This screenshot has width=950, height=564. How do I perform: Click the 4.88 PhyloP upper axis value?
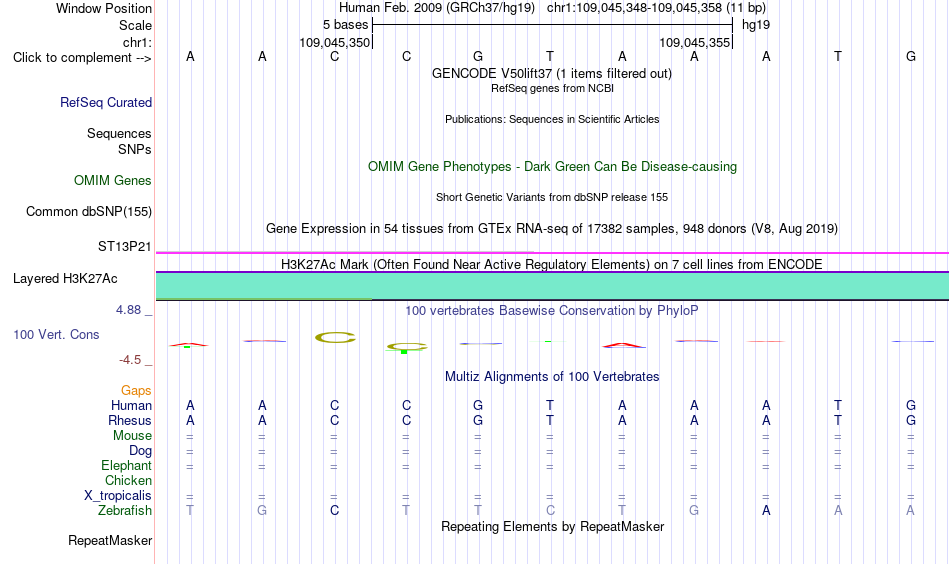(x=128, y=310)
